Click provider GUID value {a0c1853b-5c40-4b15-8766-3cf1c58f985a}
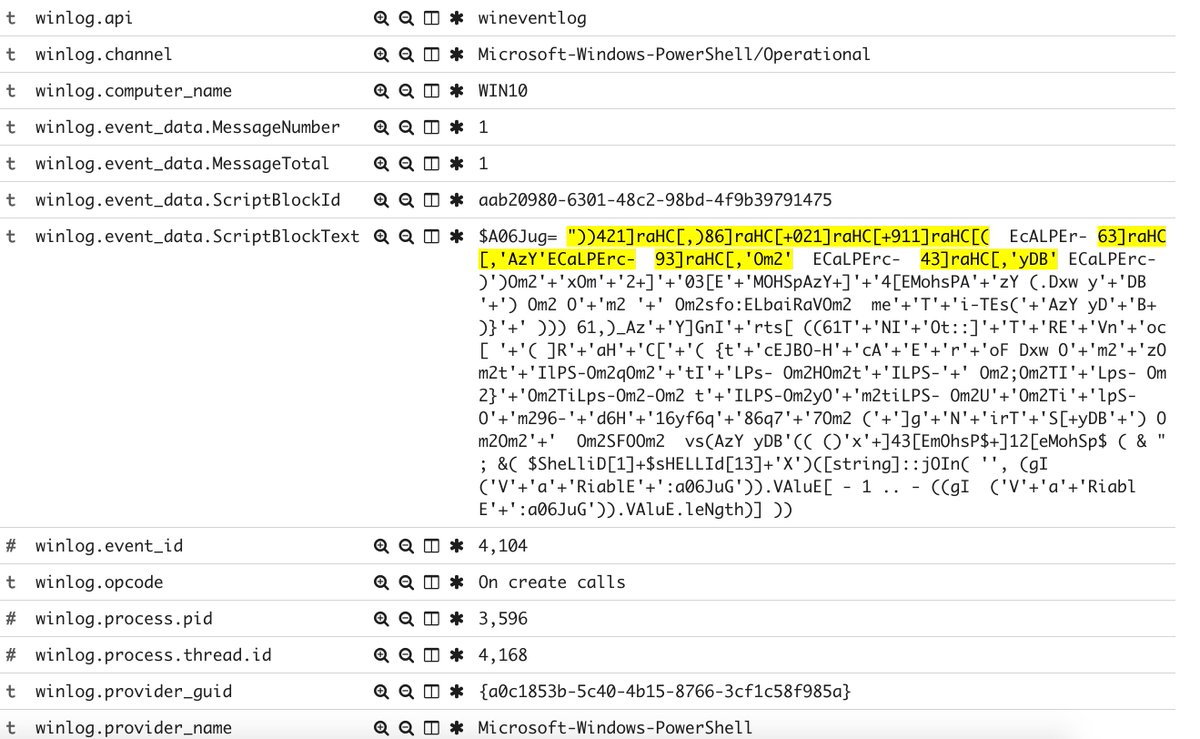The width and height of the screenshot is (1200, 739). (x=664, y=691)
